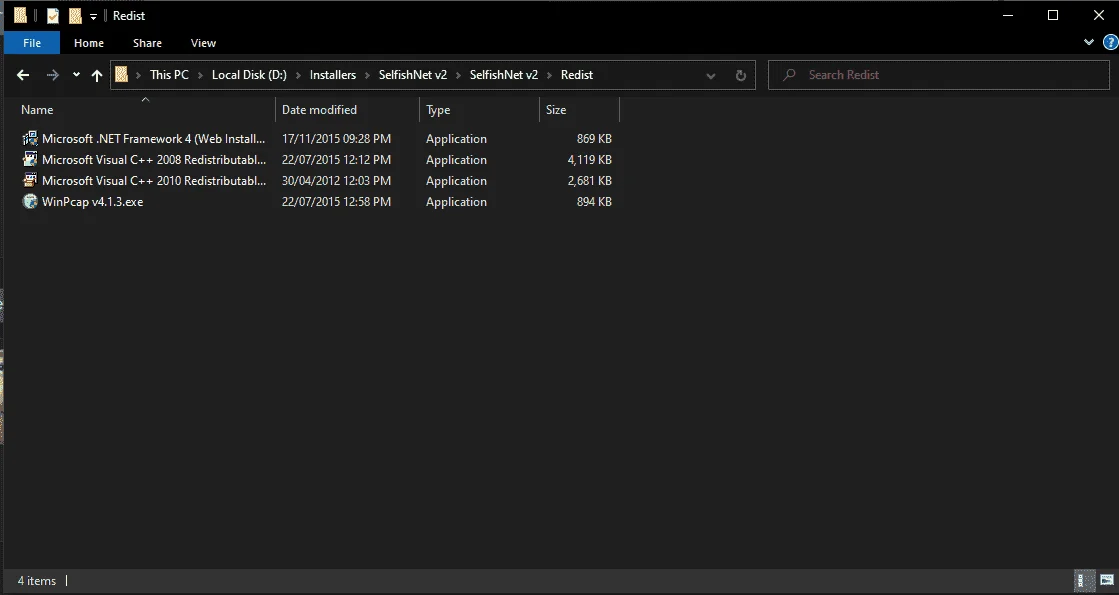Open the Customize Quick Access Toolbar dropdown
This screenshot has width=1119, height=595.
[x=93, y=16]
